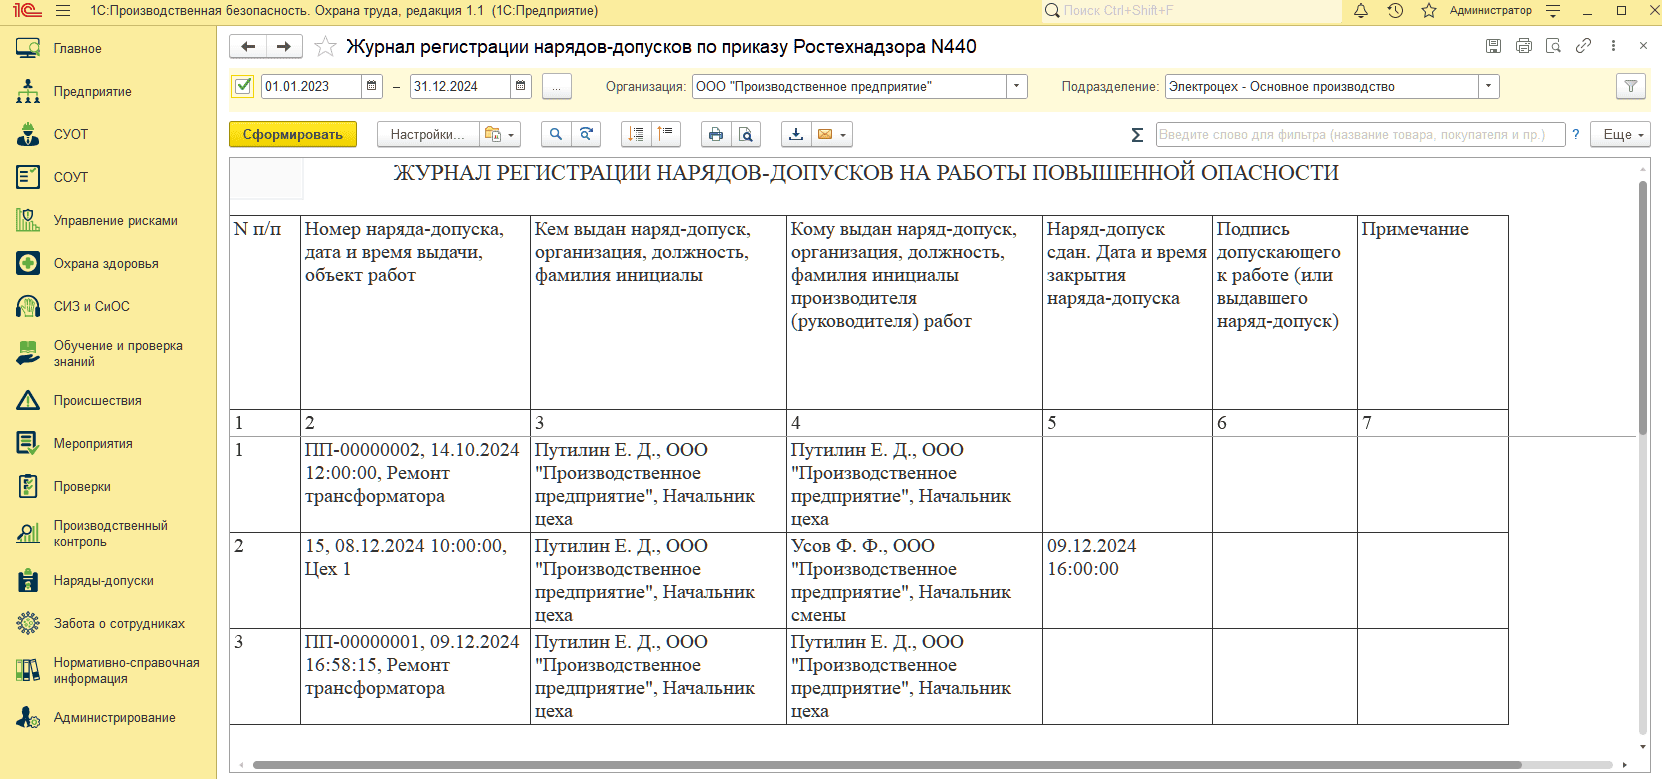1662x779 pixels.
Task: Open favorites star in title bar
Action: [1429, 11]
